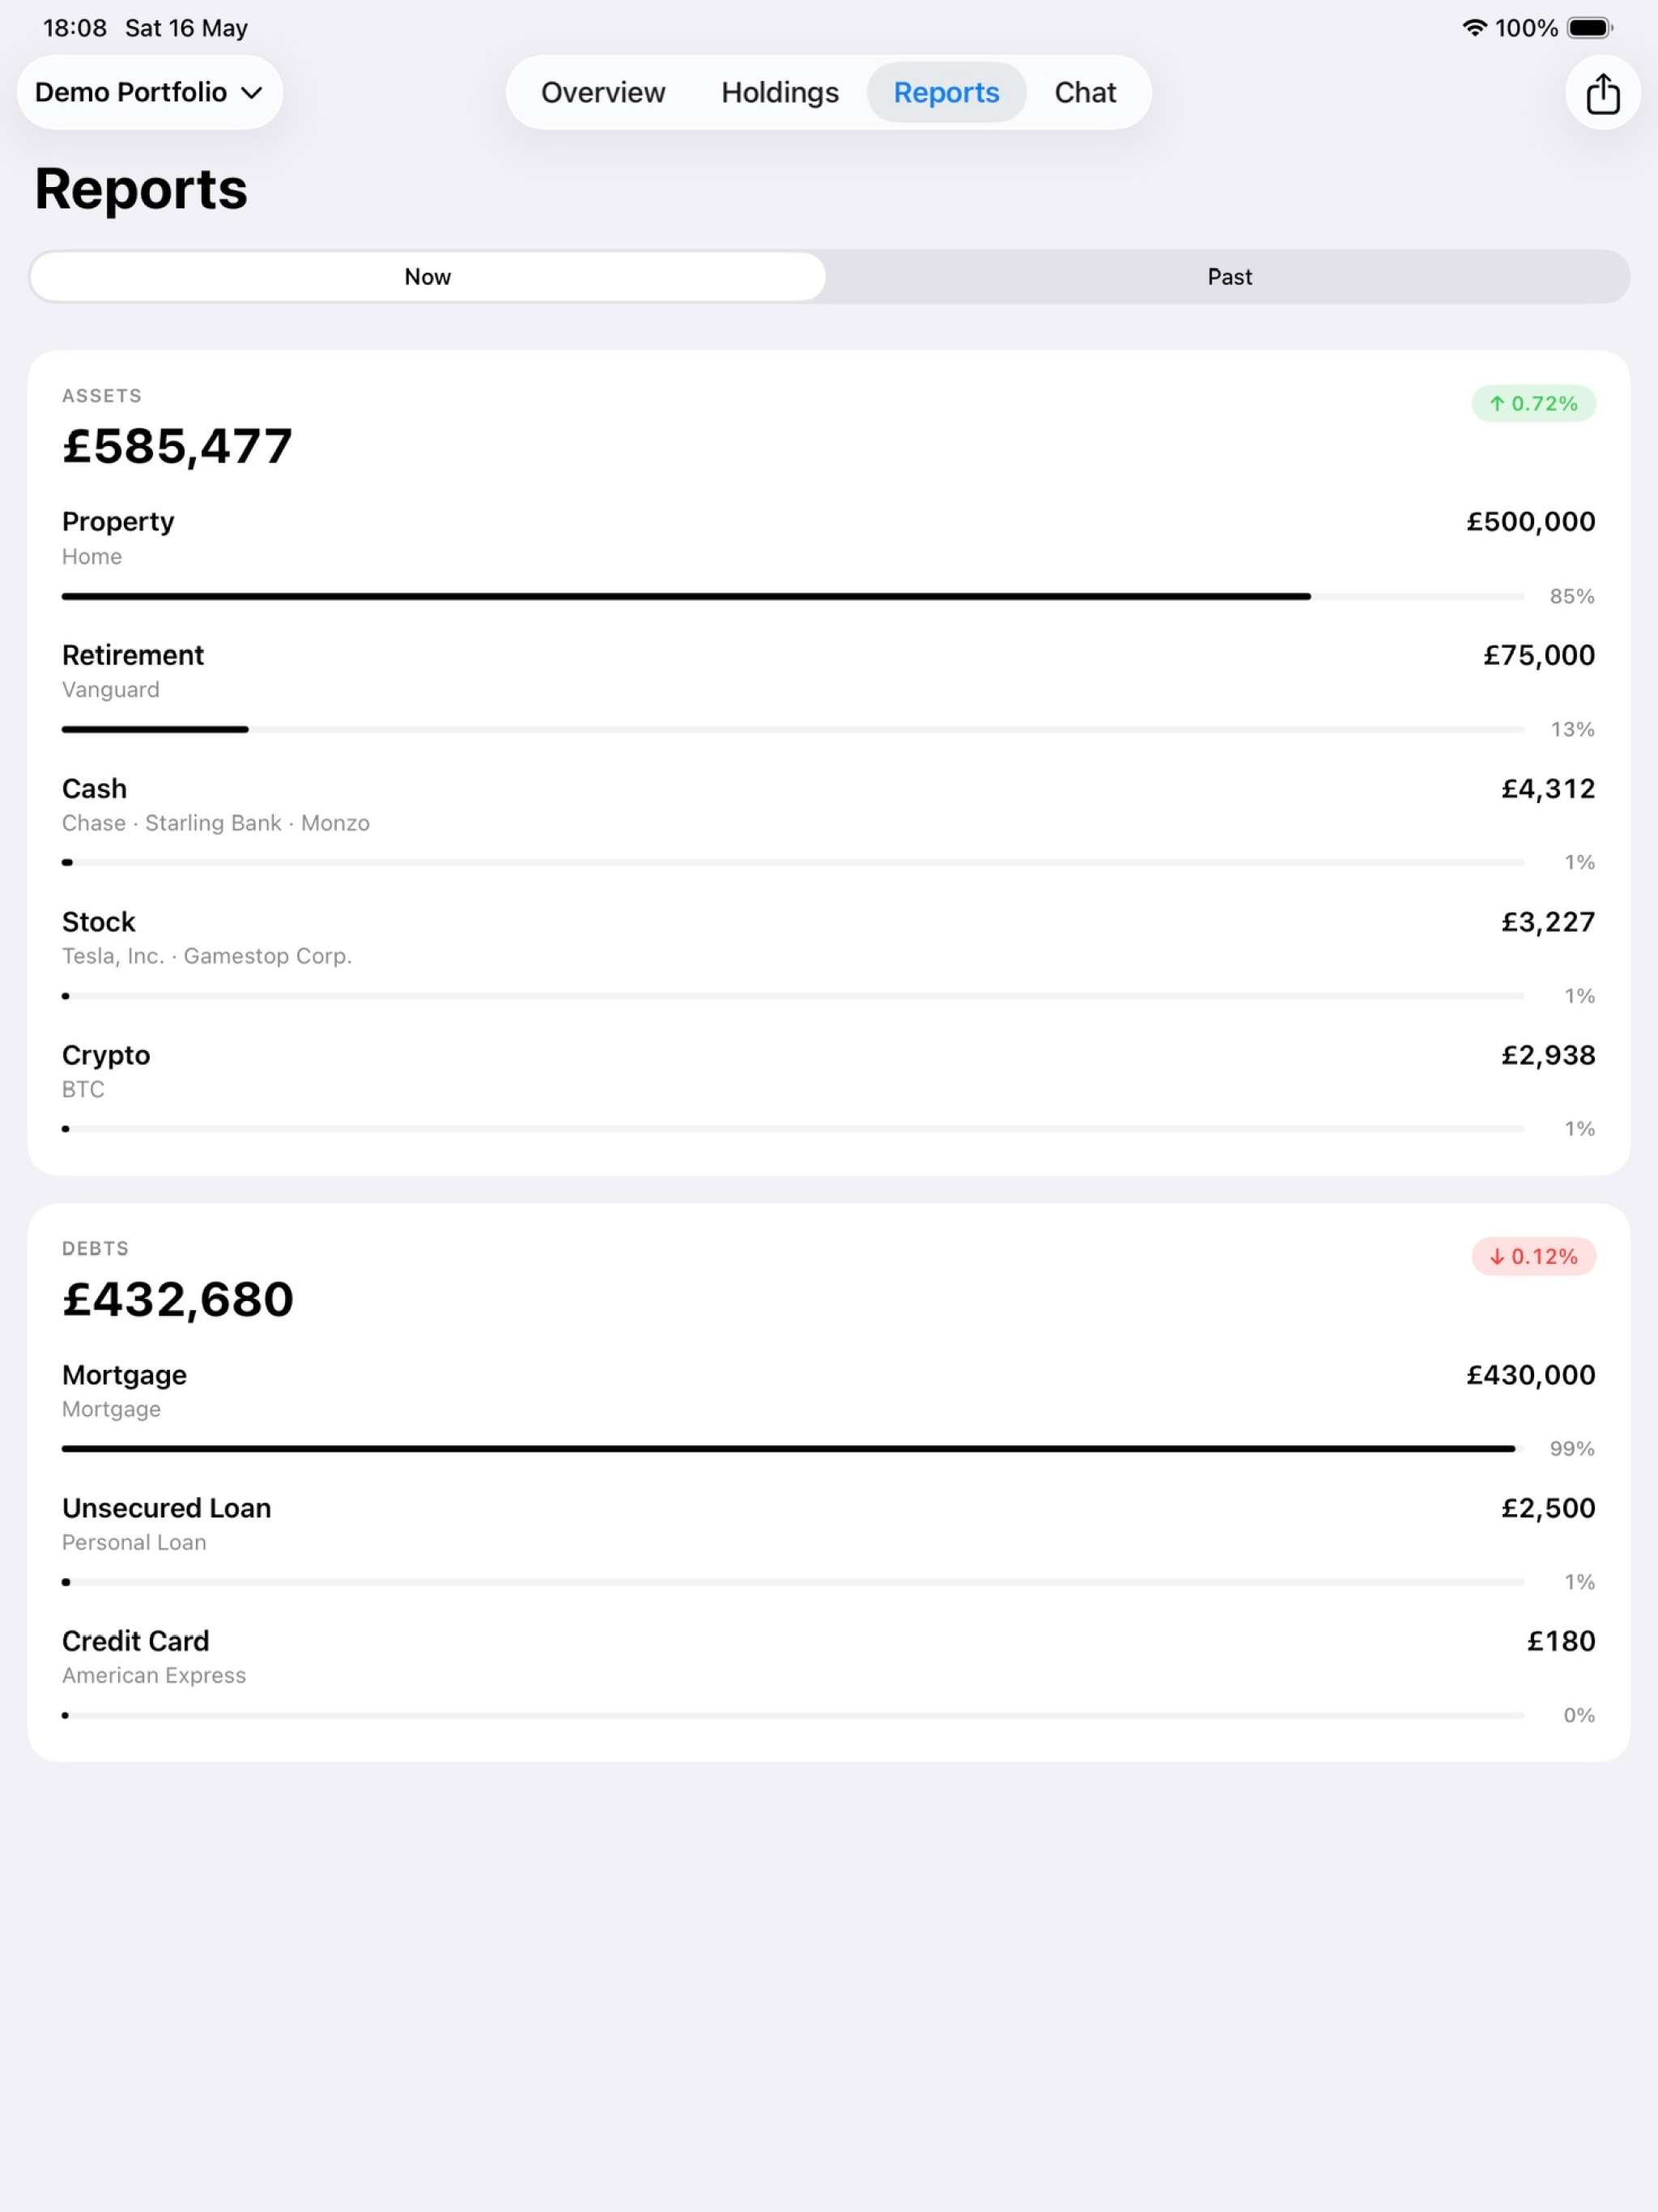Open the Chat tab
The image size is (1658, 2212).
pos(1085,93)
